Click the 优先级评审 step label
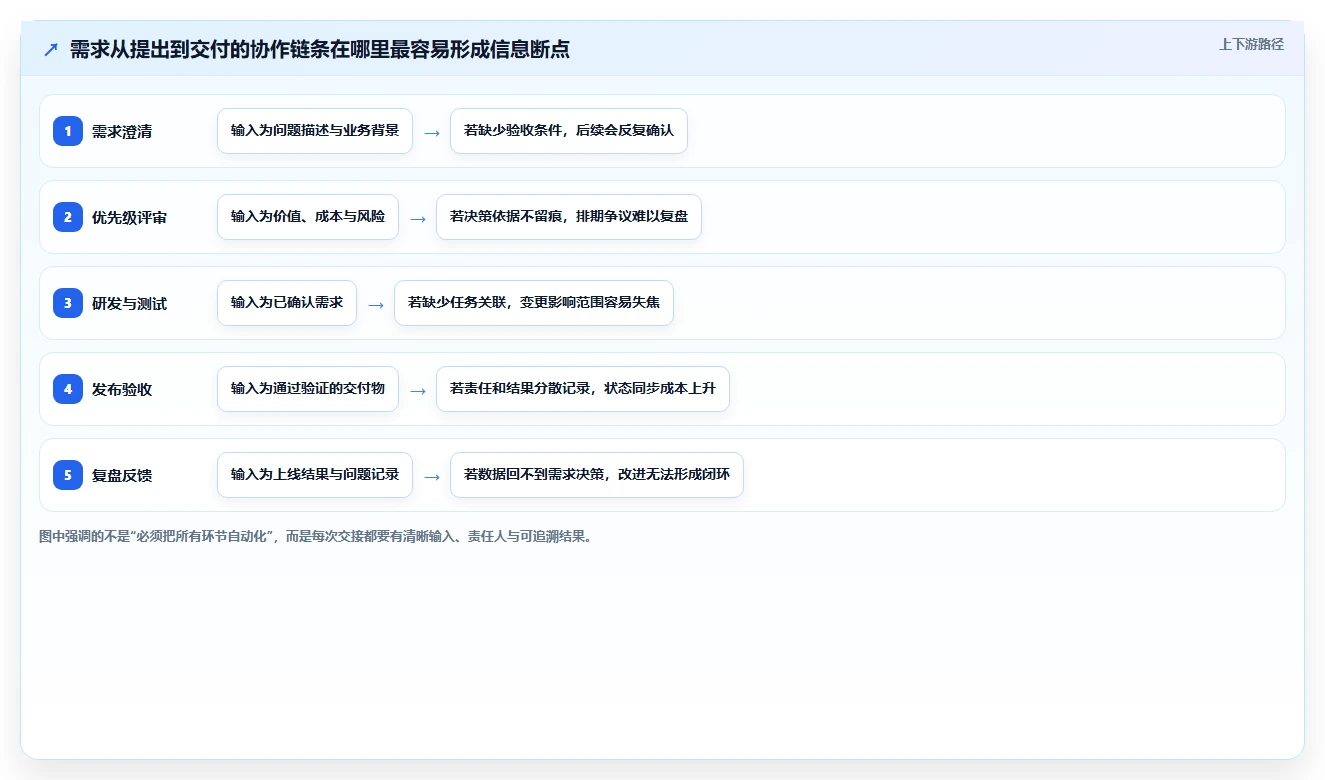Viewport: 1325px width, 780px height. click(130, 217)
